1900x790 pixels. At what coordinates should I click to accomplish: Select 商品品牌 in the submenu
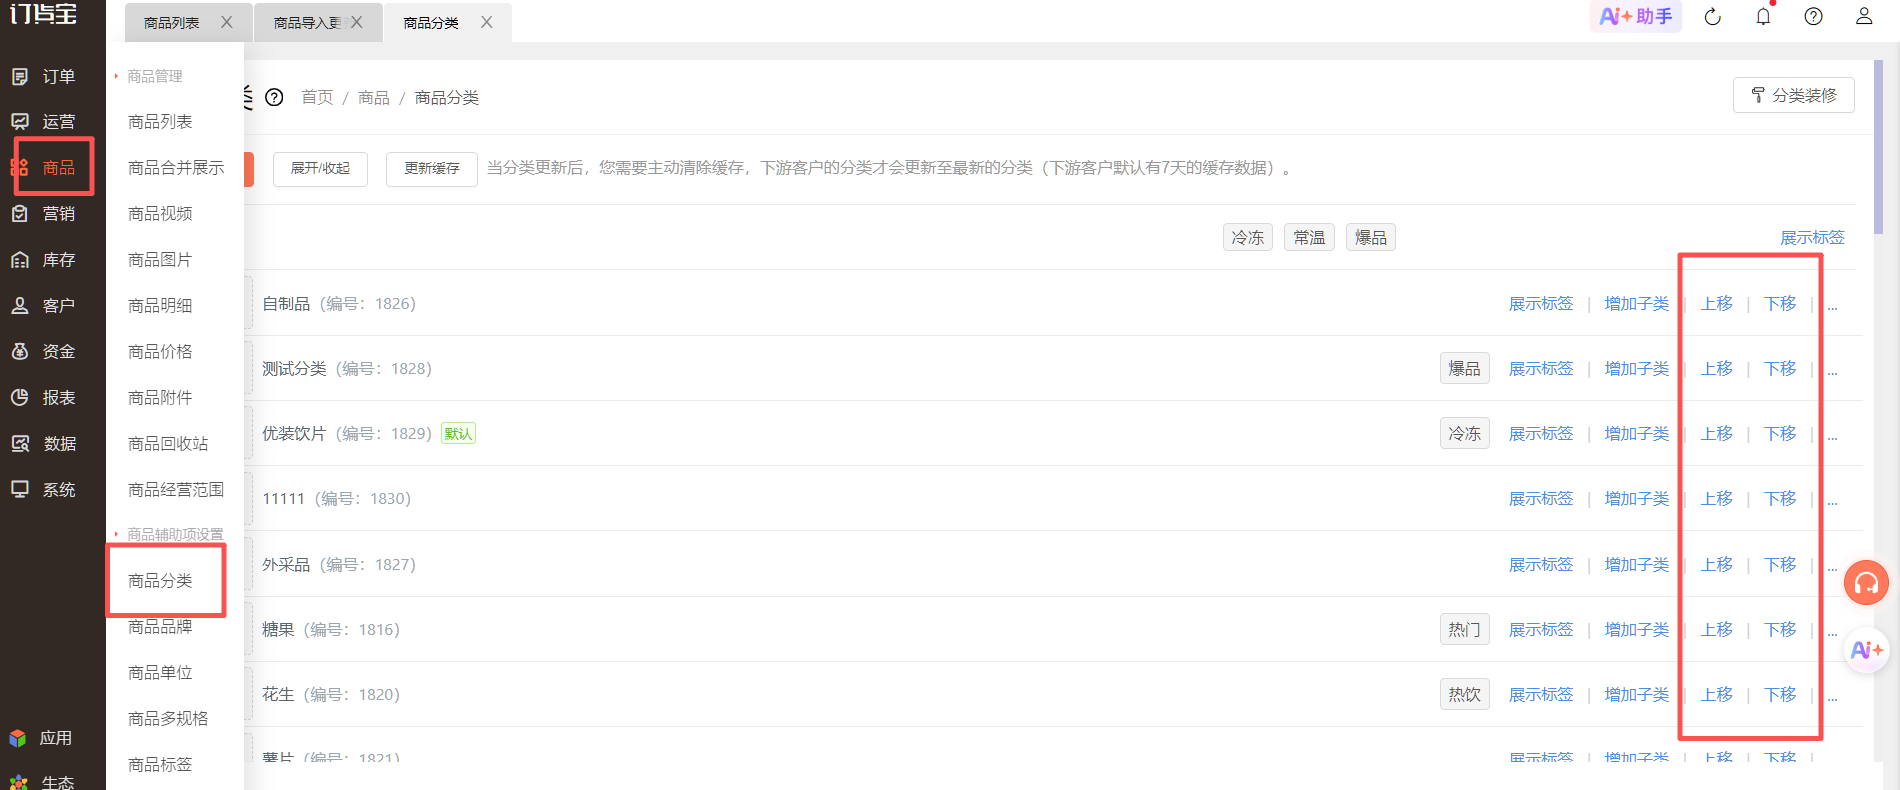point(160,627)
